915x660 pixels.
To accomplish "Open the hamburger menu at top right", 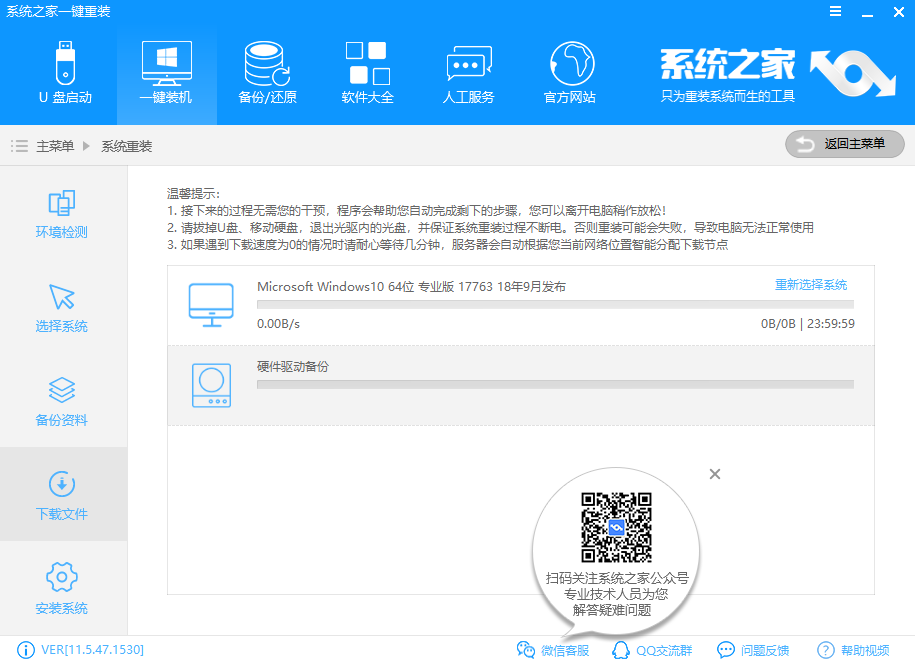I will 837,11.
